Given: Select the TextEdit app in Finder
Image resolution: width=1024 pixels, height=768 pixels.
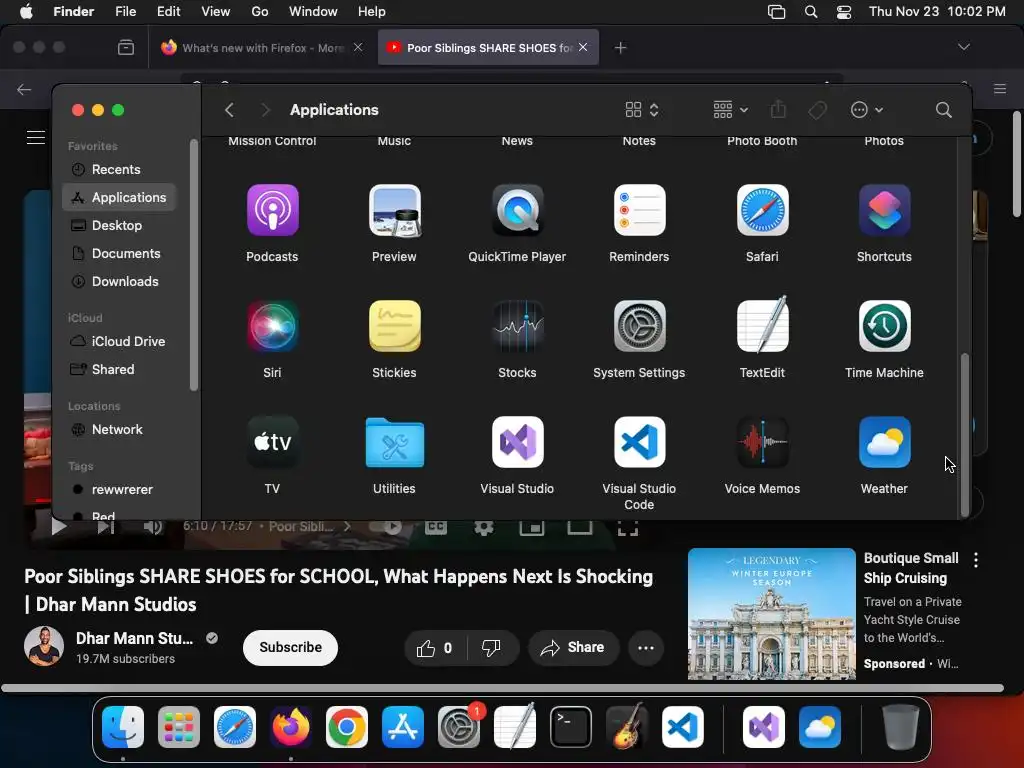Looking at the screenshot, I should pos(762,325).
